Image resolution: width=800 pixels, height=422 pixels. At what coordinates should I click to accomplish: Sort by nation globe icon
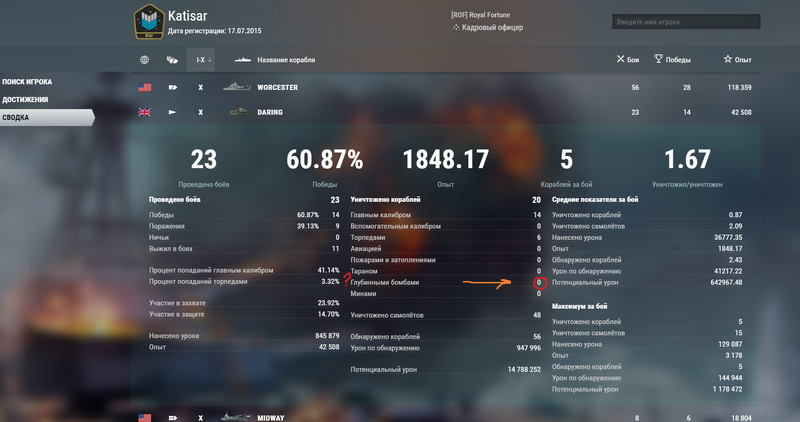click(x=145, y=60)
